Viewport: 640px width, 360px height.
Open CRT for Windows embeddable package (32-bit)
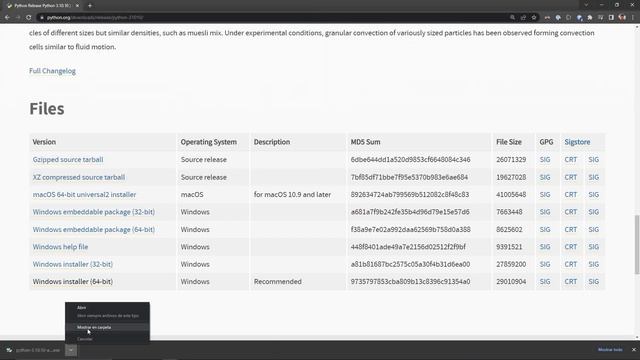(x=571, y=212)
